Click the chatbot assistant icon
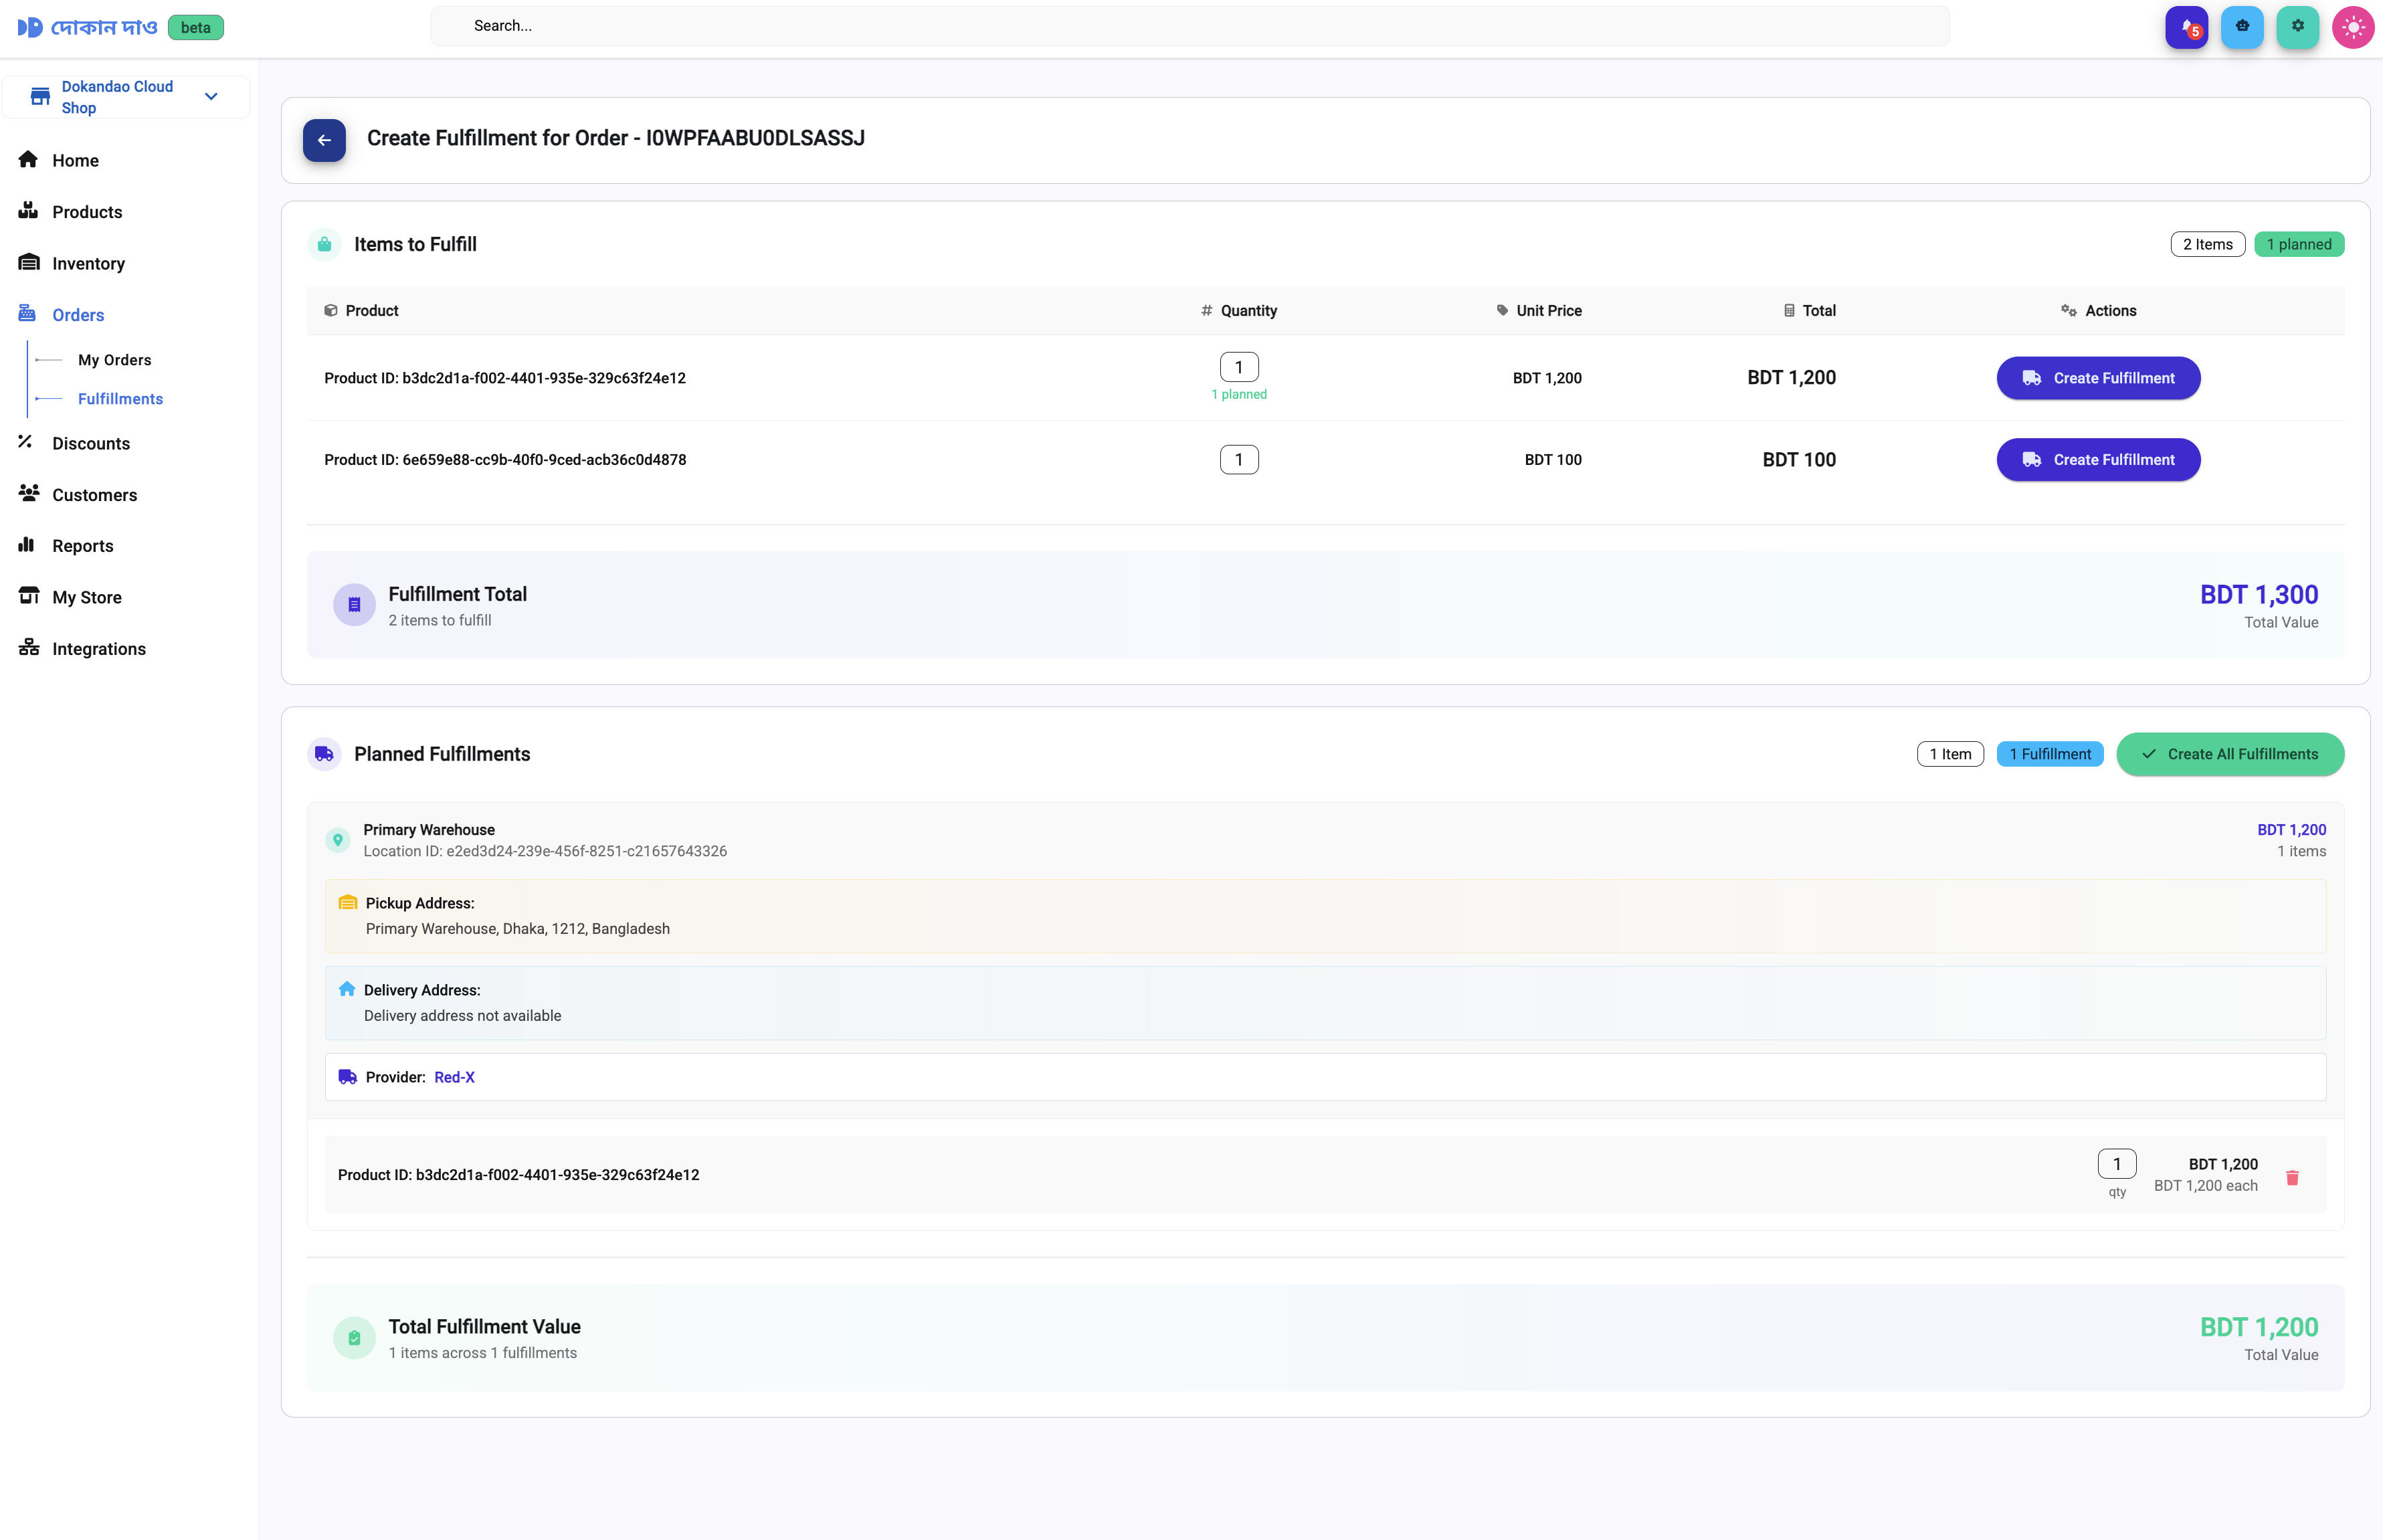 tap(2241, 27)
